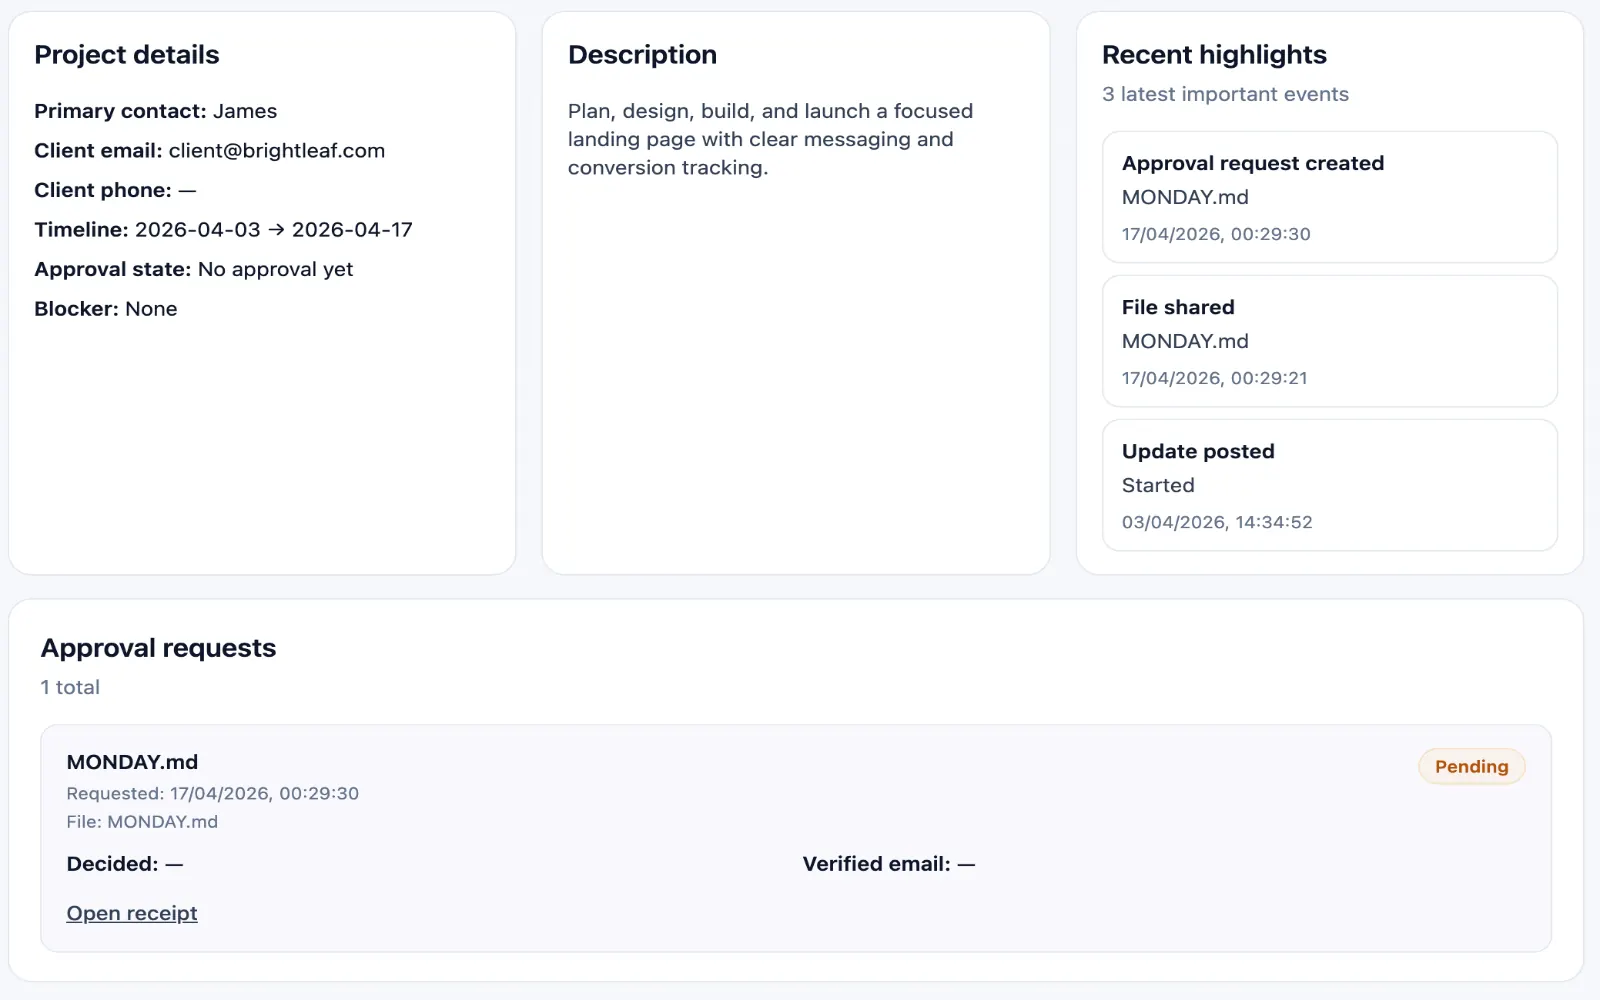Viewport: 1600px width, 1000px height.
Task: Open the File shared highlight card
Action: pos(1330,341)
